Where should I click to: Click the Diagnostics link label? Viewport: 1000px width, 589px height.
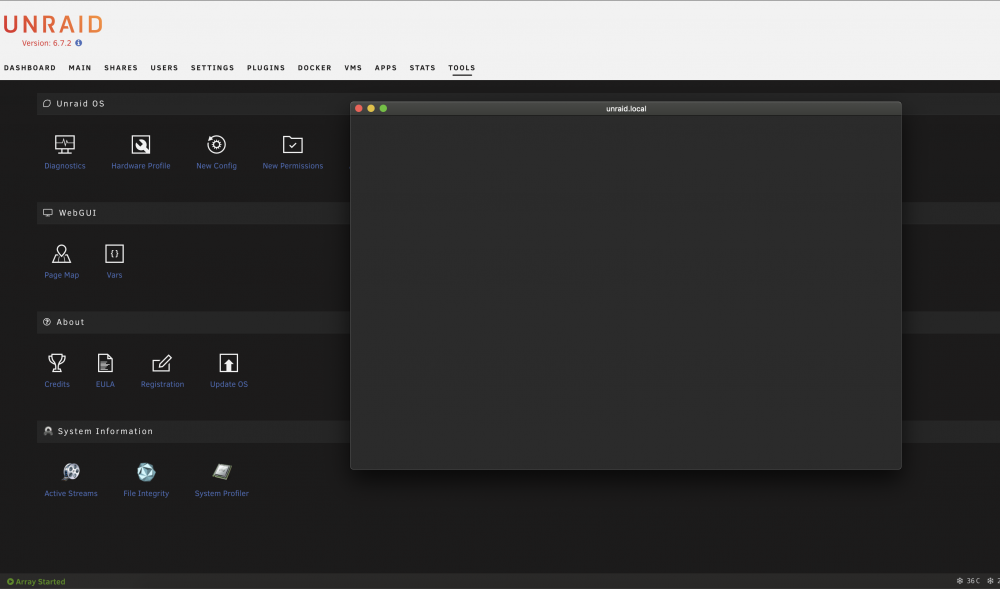tap(64, 166)
